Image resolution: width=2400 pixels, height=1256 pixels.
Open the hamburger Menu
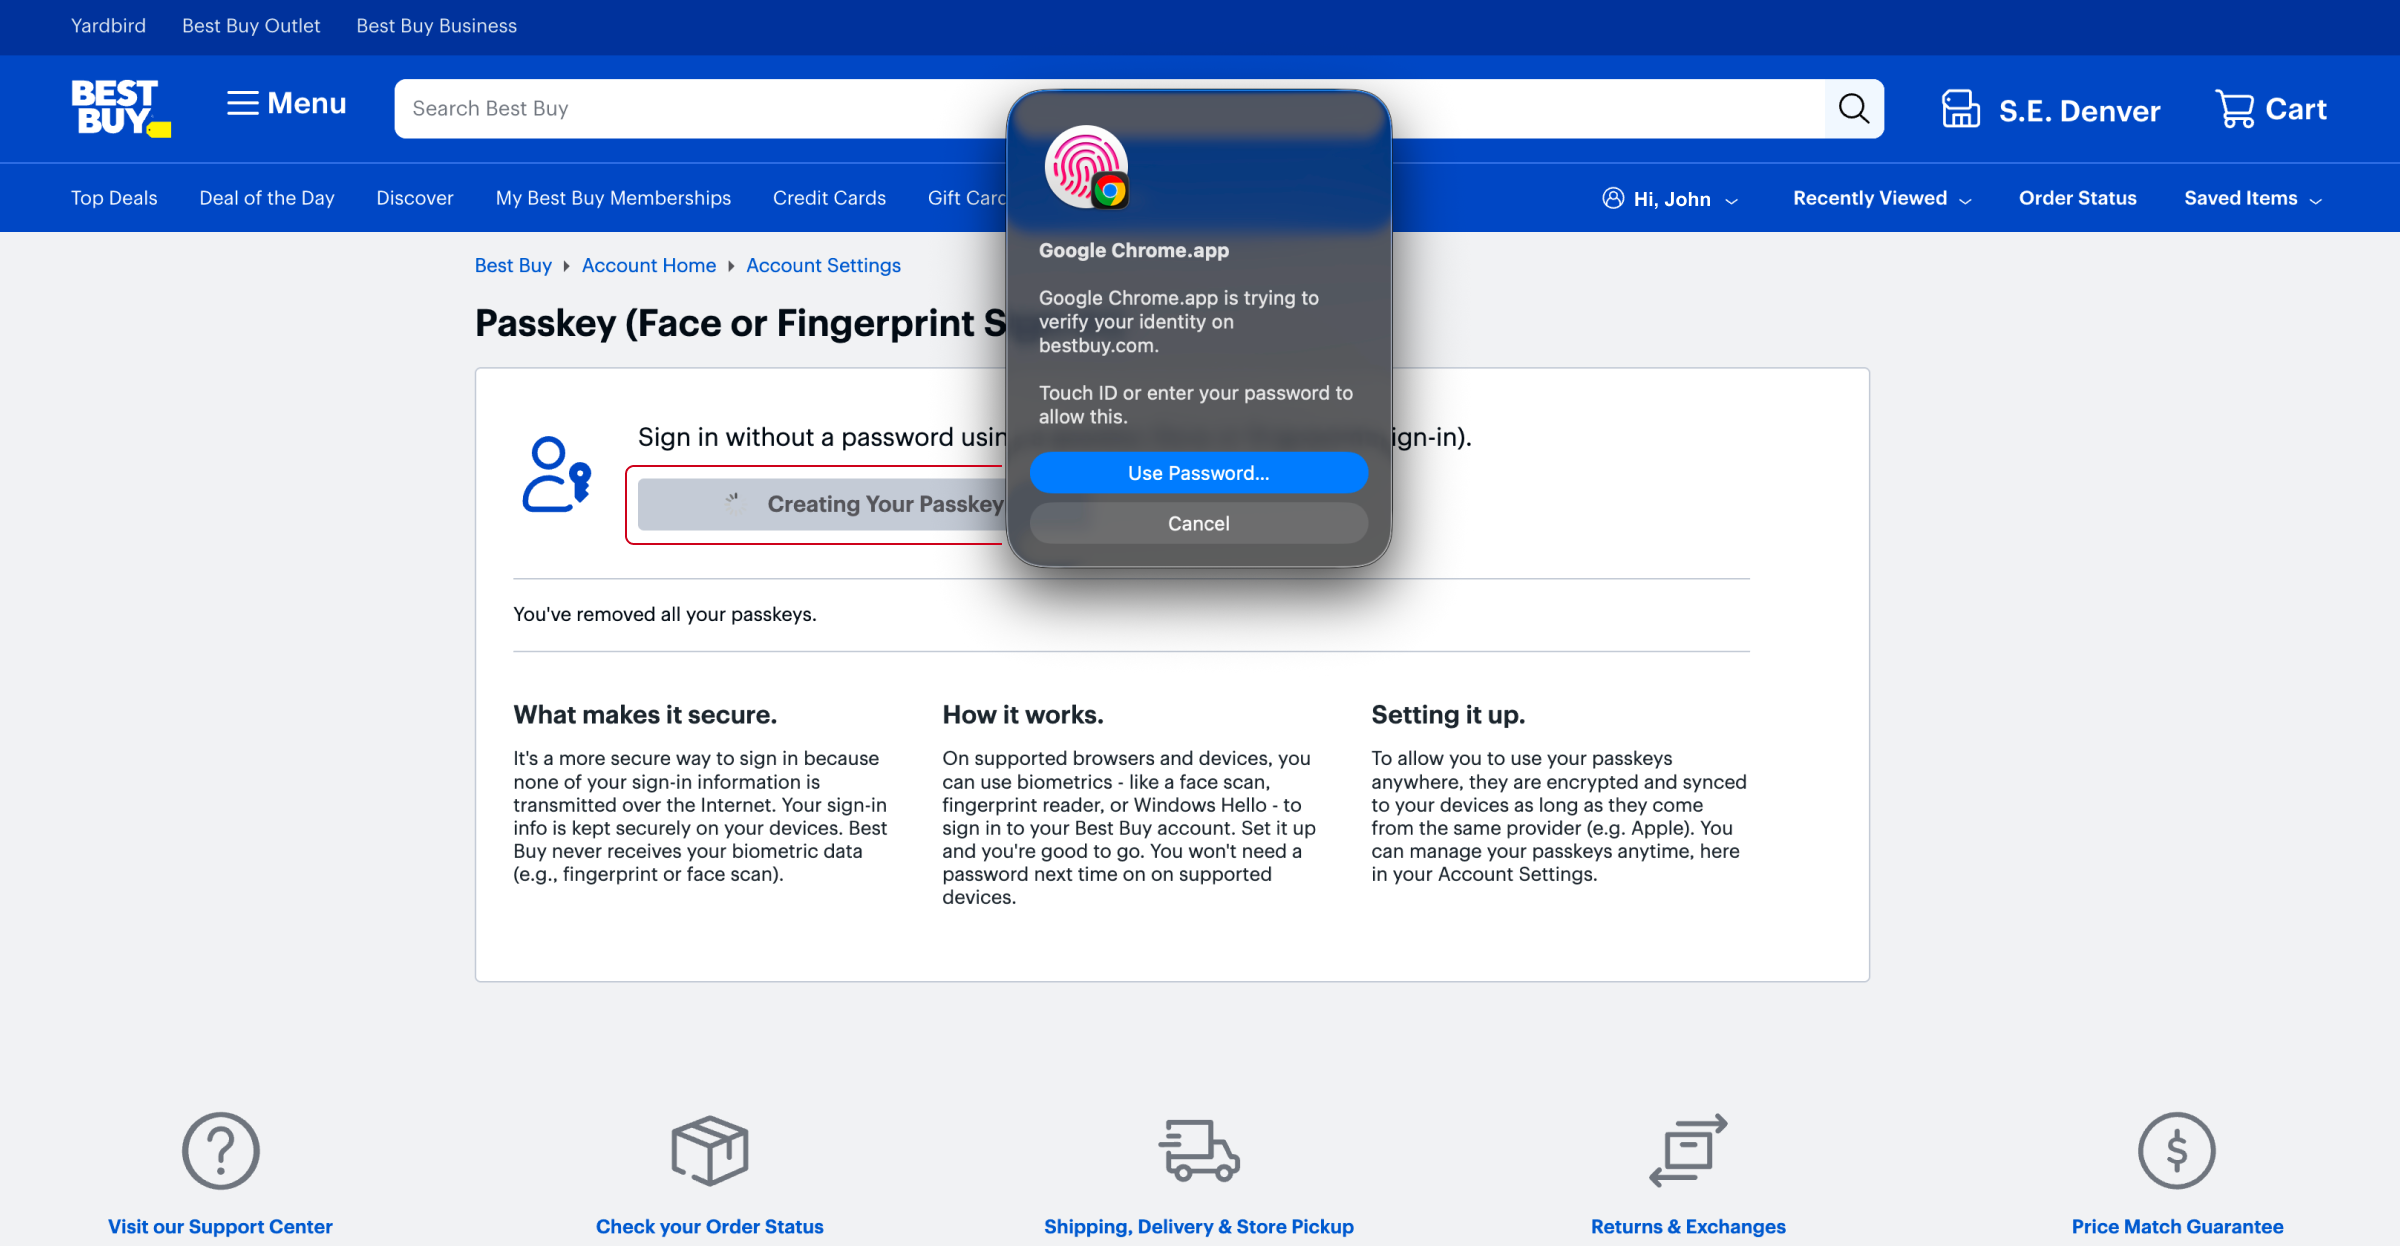point(285,104)
